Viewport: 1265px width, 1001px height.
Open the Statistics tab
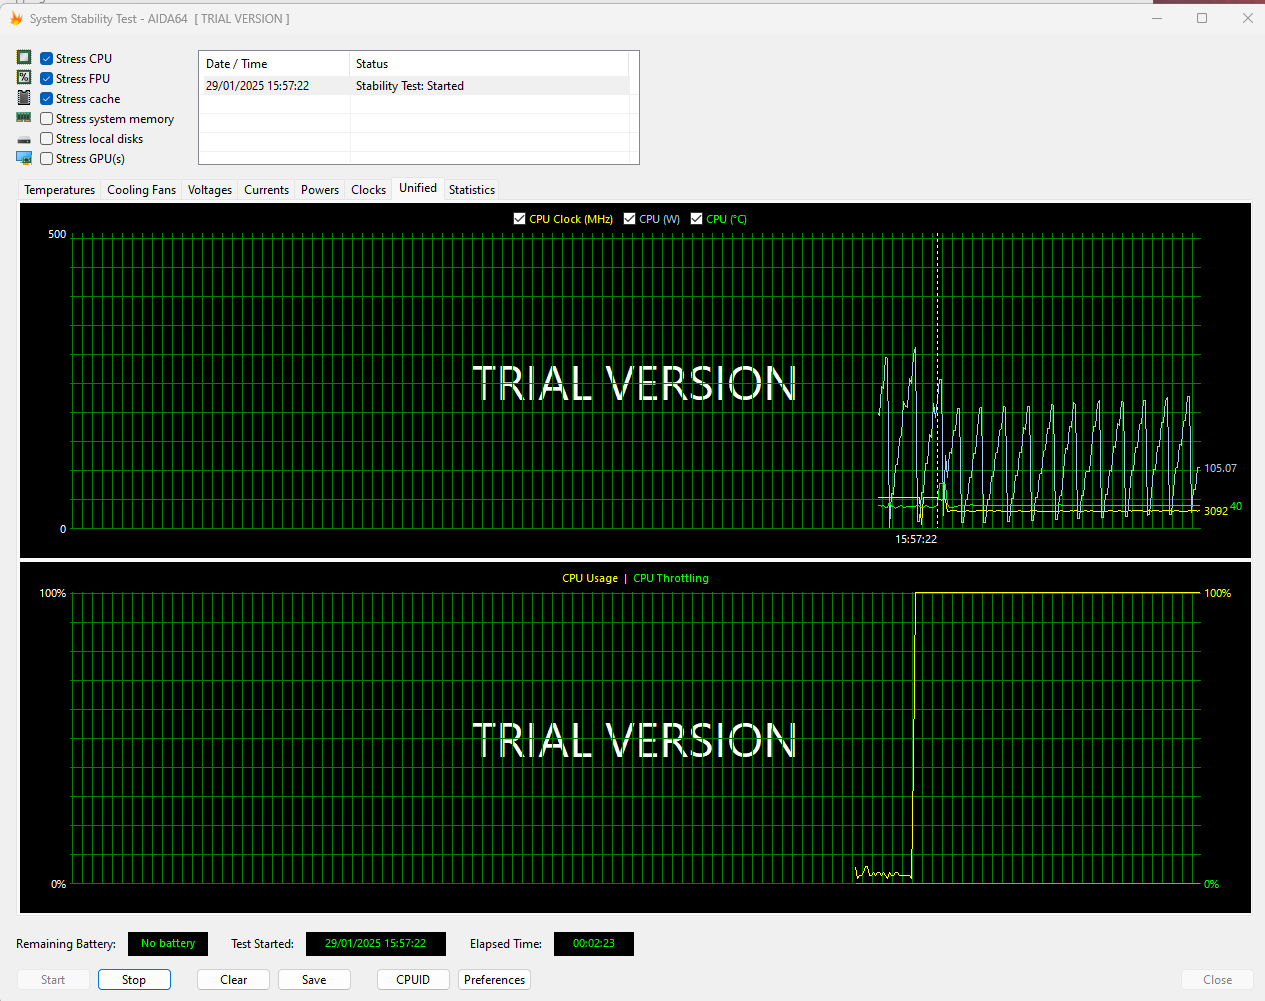(x=471, y=190)
